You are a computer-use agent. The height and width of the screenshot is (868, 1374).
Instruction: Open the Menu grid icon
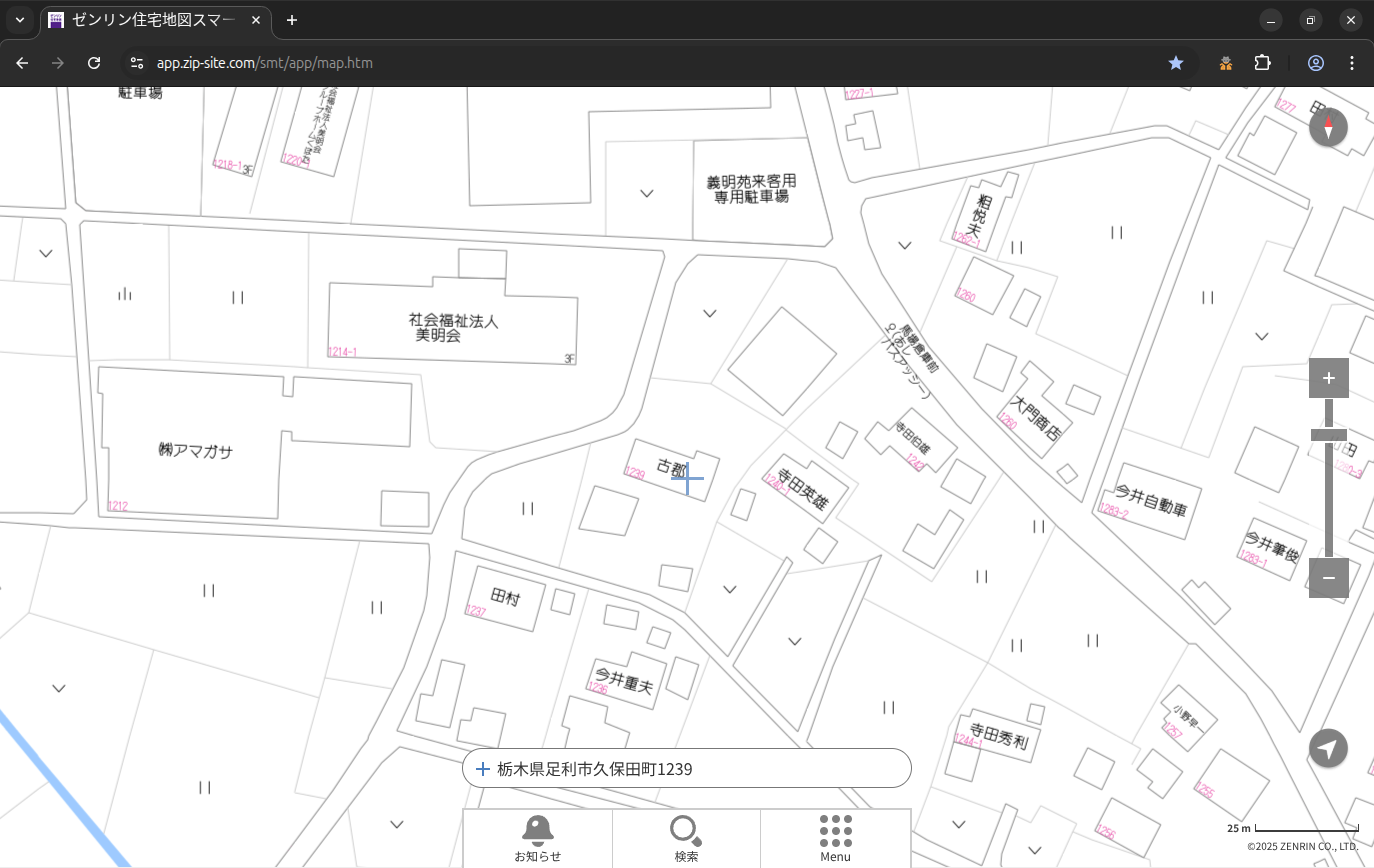pos(835,838)
